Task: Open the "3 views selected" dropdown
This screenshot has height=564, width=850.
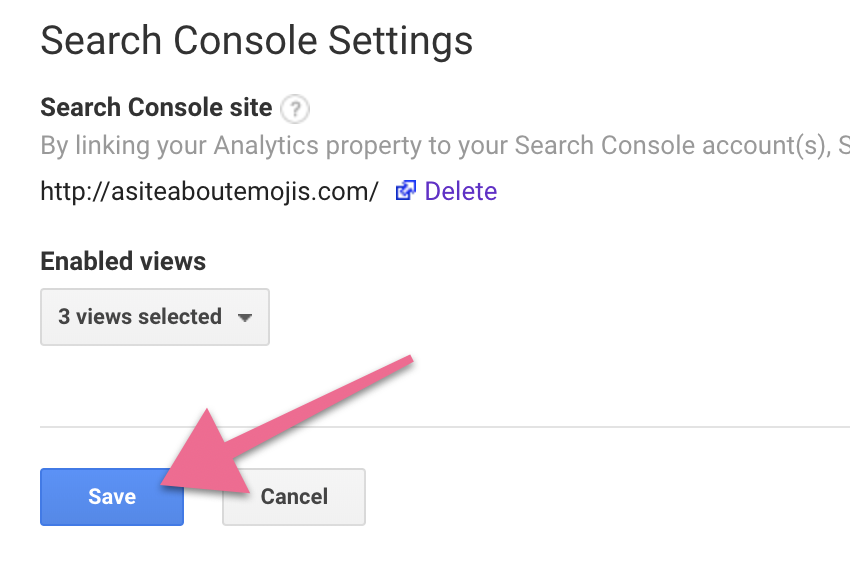Action: (155, 317)
